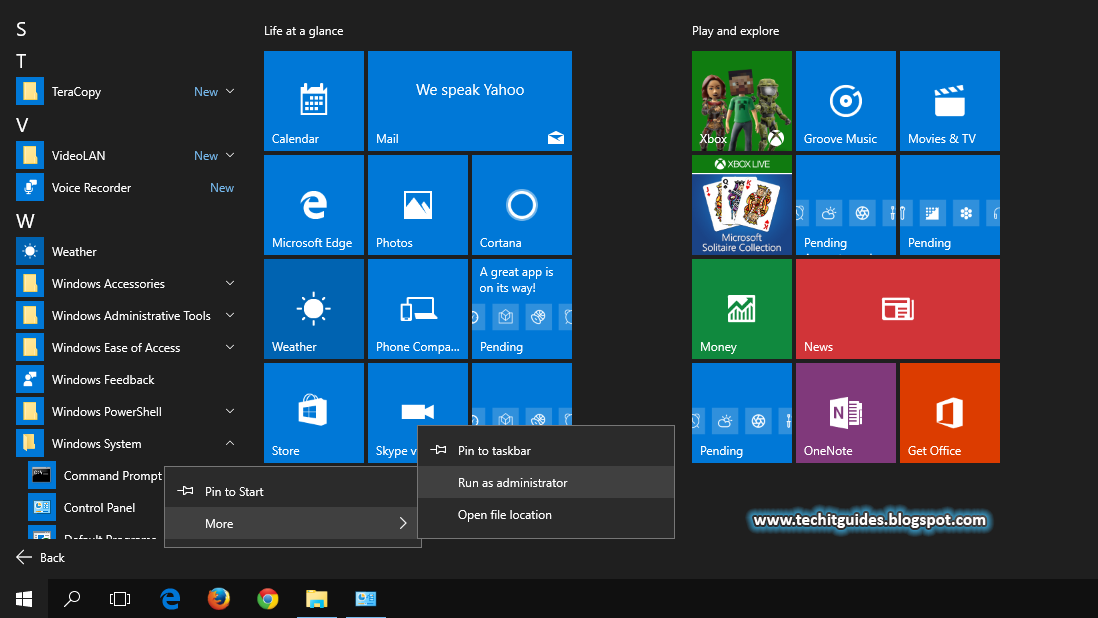Open Cortana from the Start menu
Screen dimensions: 1098x618
(x=521, y=205)
